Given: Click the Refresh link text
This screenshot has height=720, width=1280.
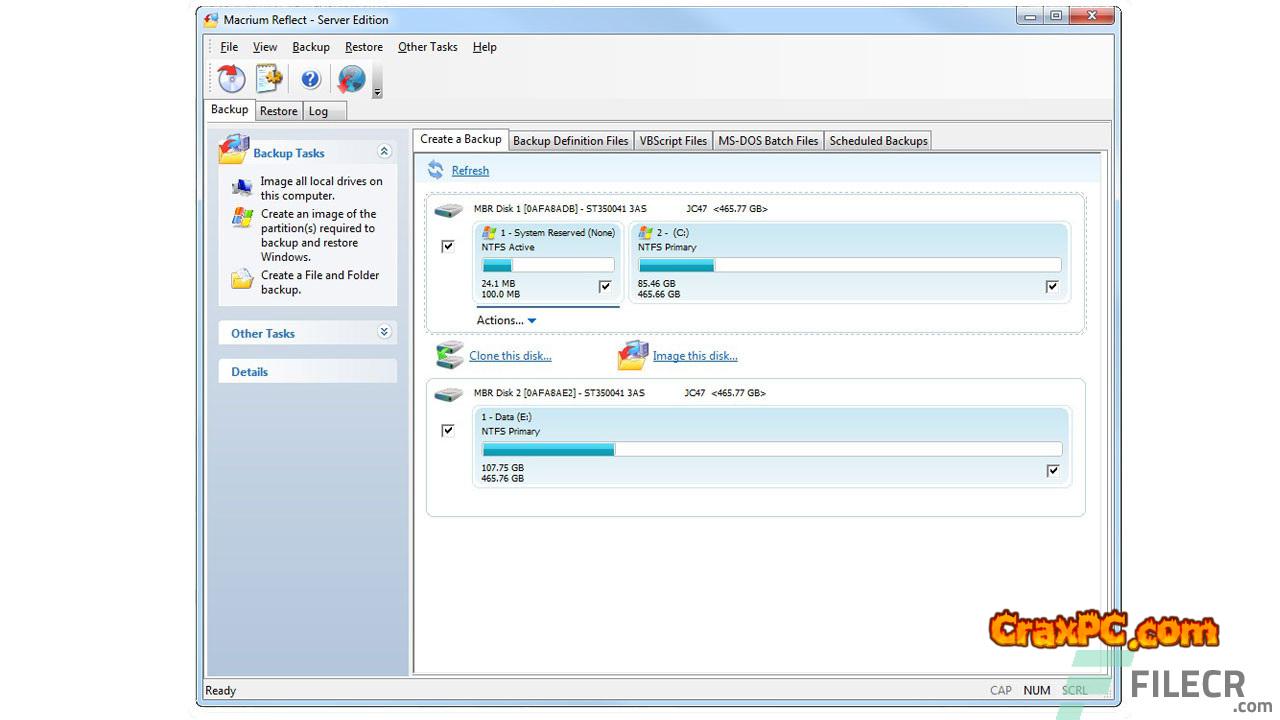Looking at the screenshot, I should click(470, 171).
